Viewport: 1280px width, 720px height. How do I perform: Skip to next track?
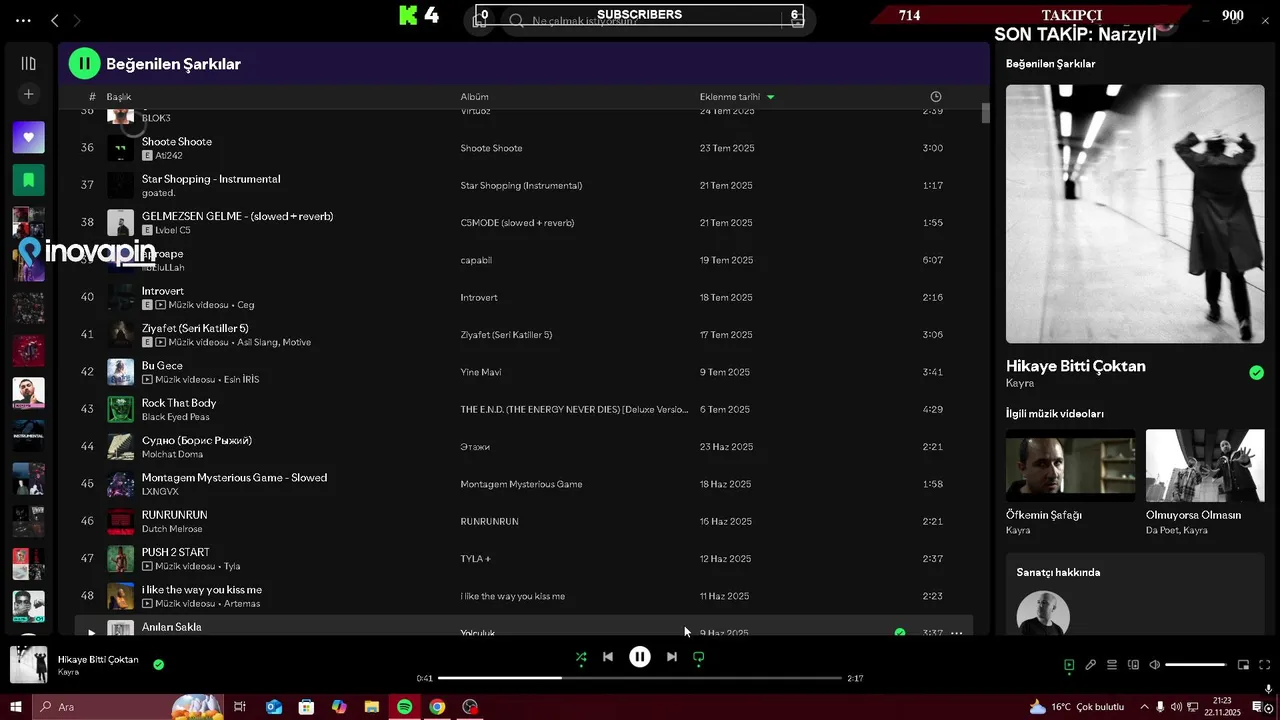point(672,657)
